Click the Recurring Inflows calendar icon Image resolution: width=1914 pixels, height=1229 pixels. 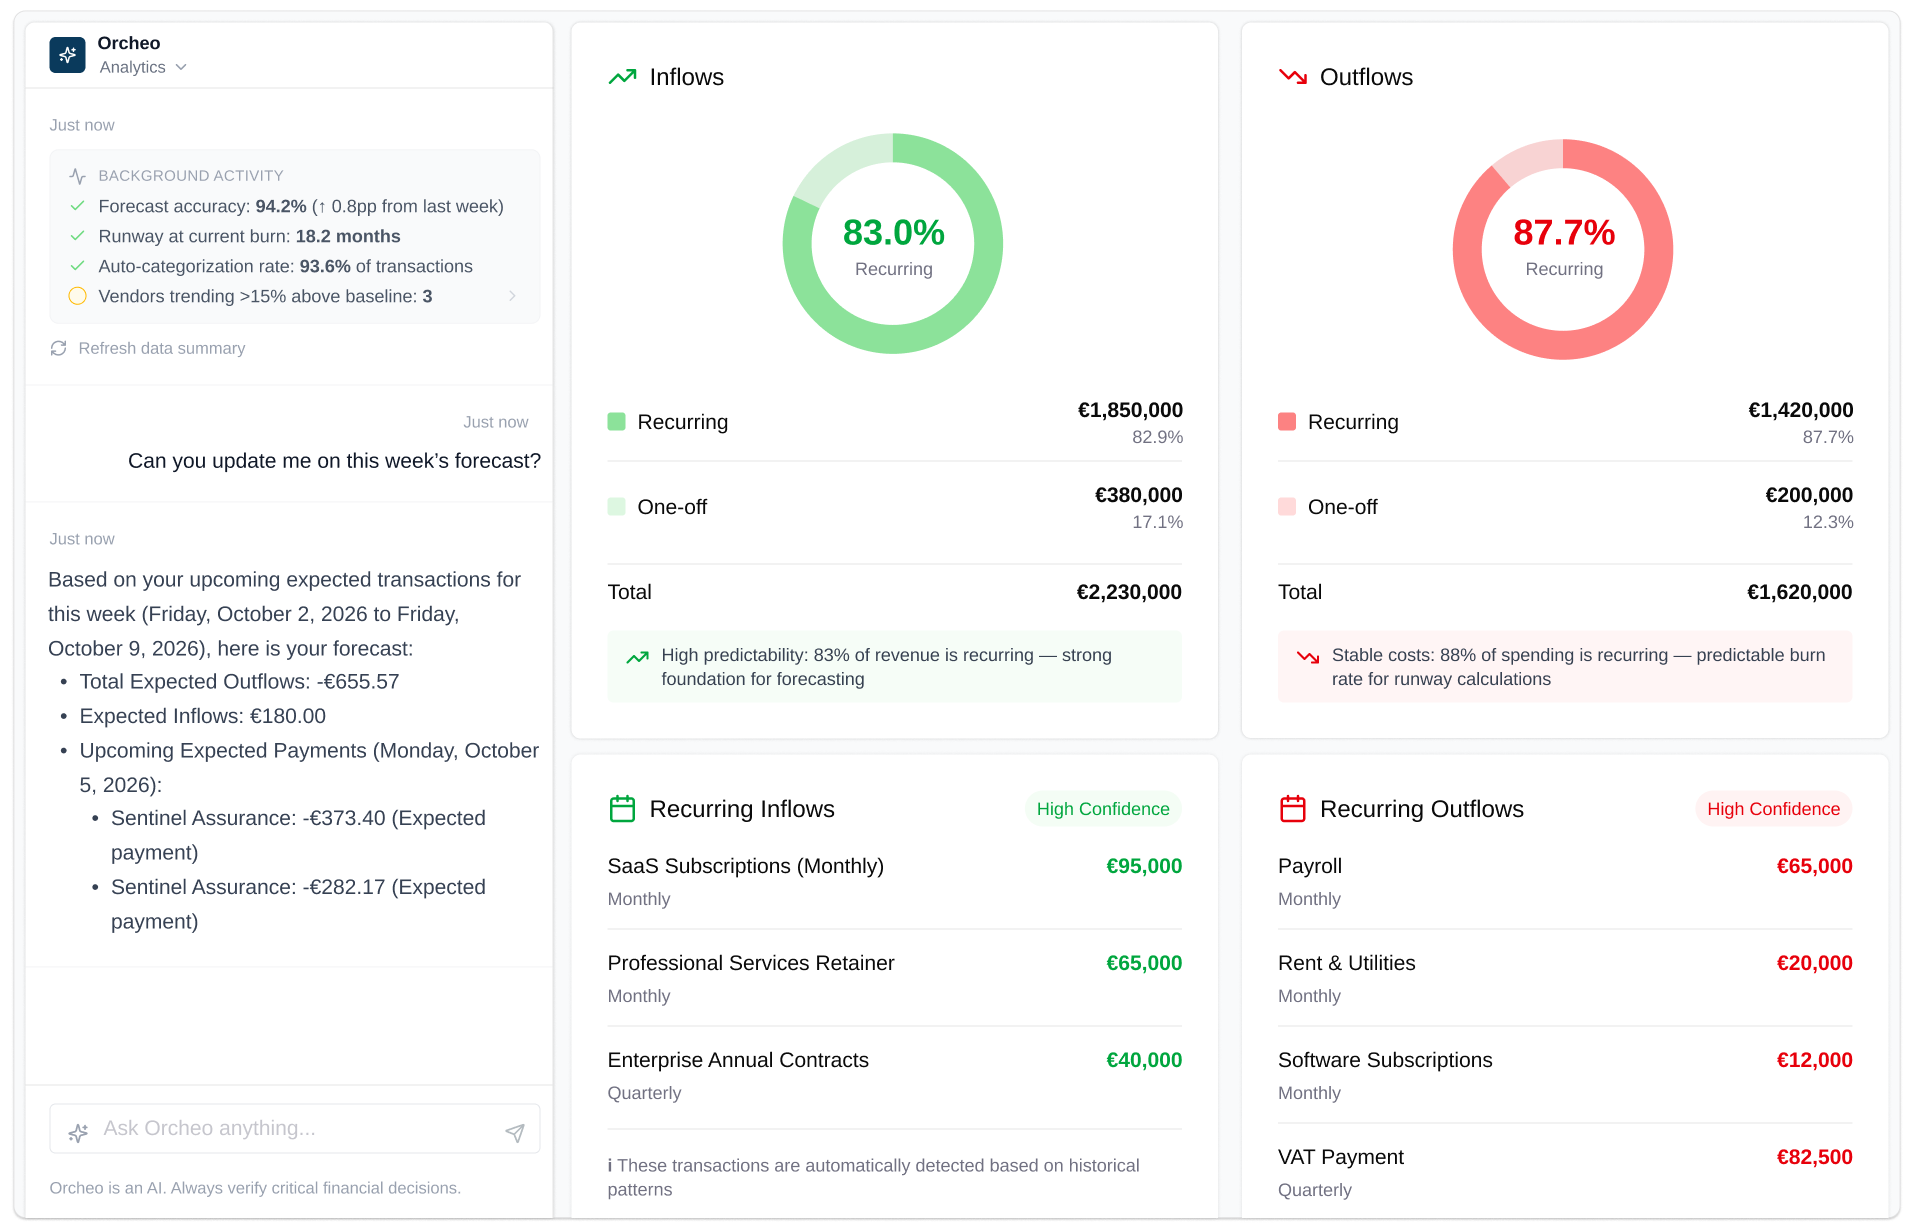622,809
